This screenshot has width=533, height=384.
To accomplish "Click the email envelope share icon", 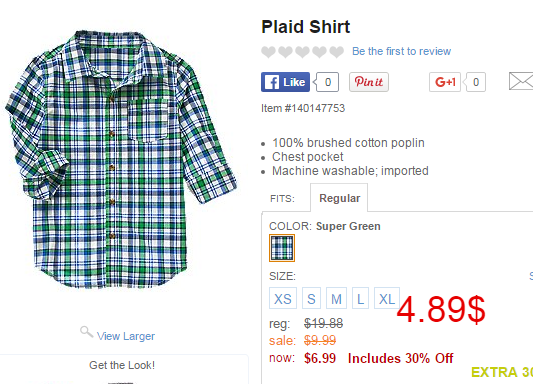I will coord(521,81).
